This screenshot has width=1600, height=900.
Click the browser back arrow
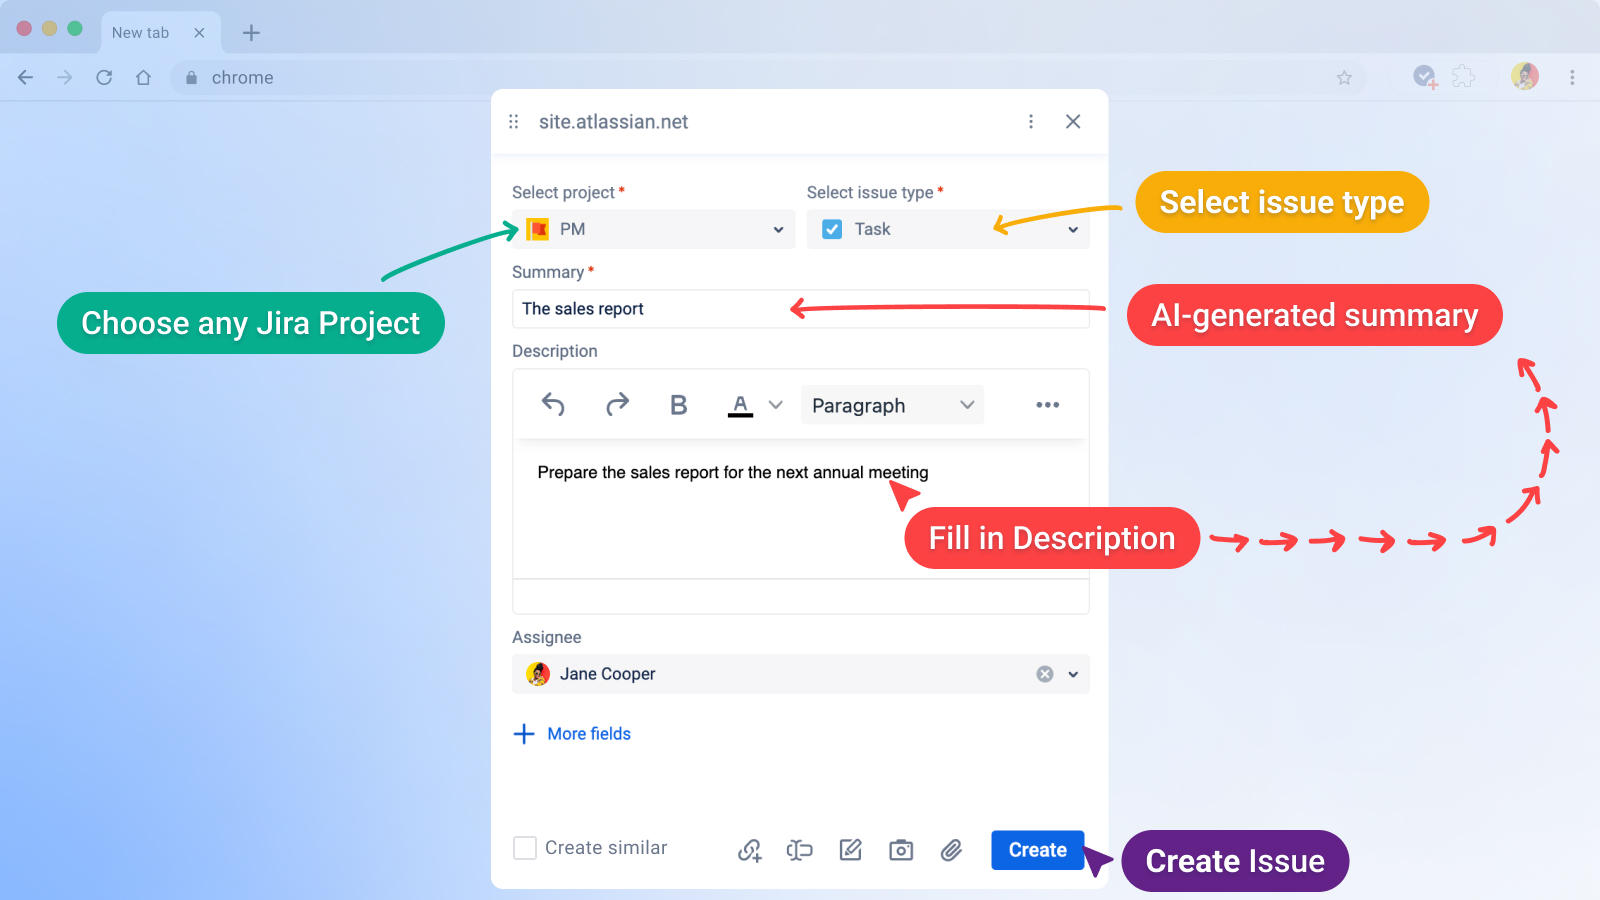pos(26,77)
